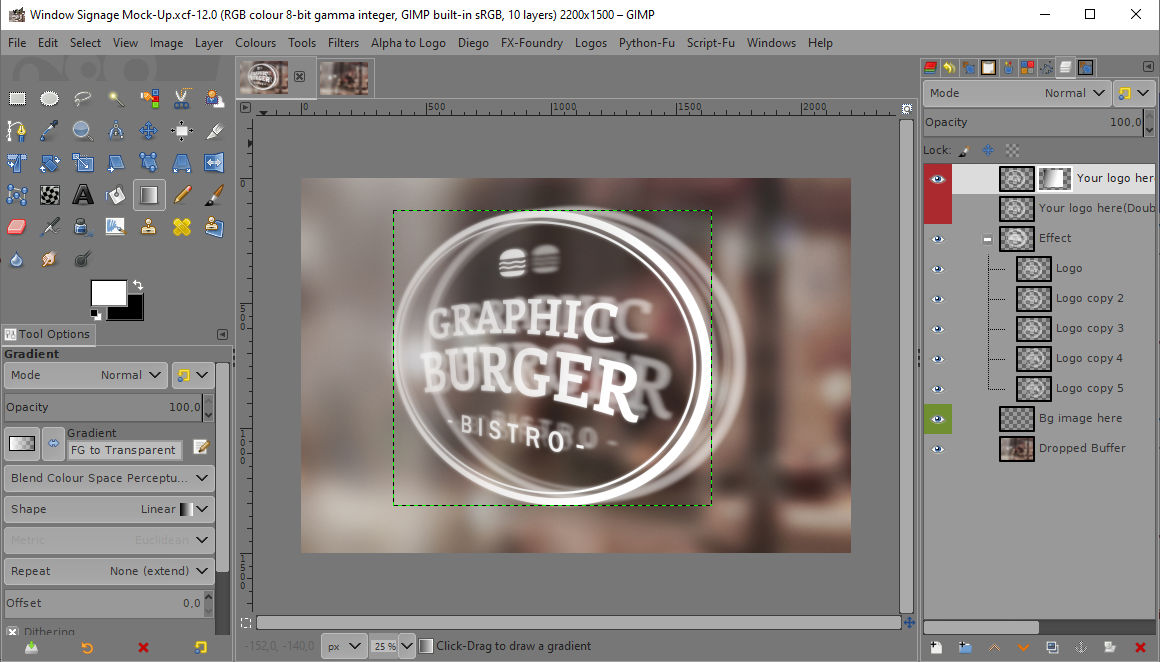
Task: Pick the Pencil tool
Action: click(x=182, y=195)
